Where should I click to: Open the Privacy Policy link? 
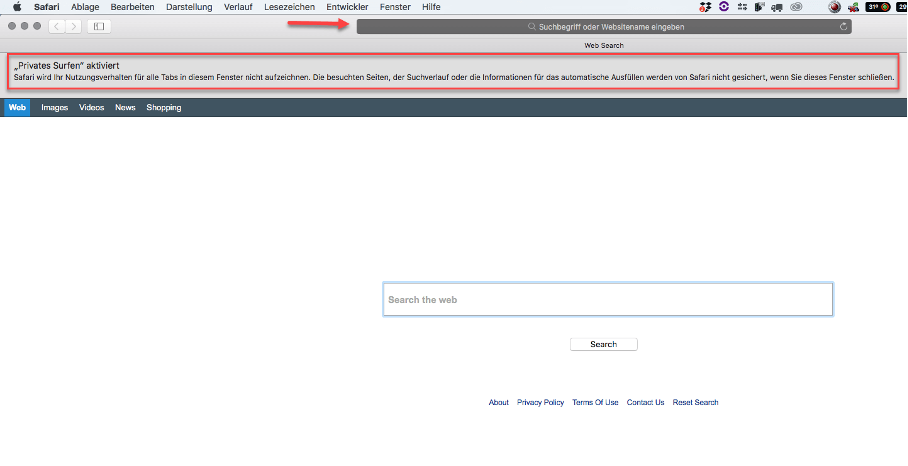pyautogui.click(x=540, y=402)
